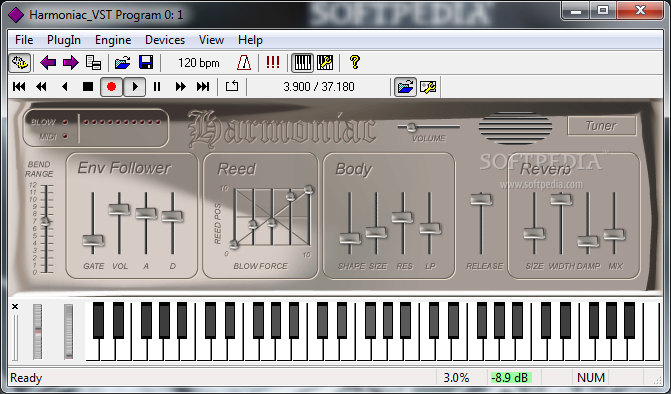Click the Reverb MIX slider
The width and height of the screenshot is (671, 394).
coord(614,234)
